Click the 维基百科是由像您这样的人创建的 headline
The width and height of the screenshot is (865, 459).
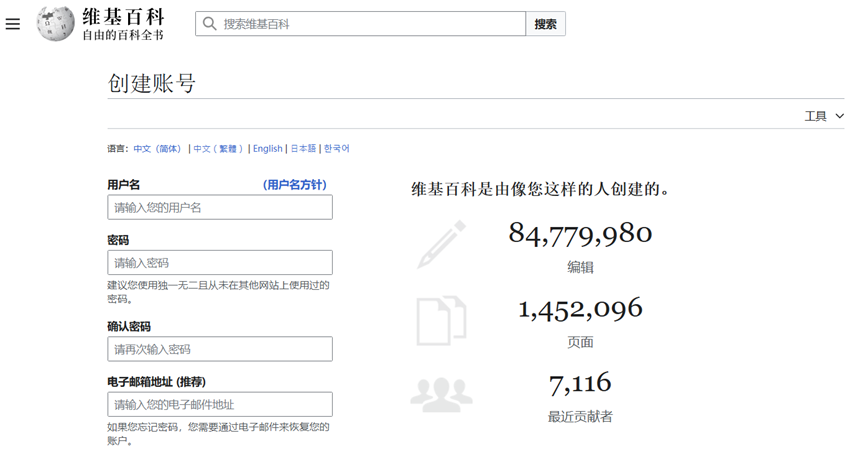541,189
